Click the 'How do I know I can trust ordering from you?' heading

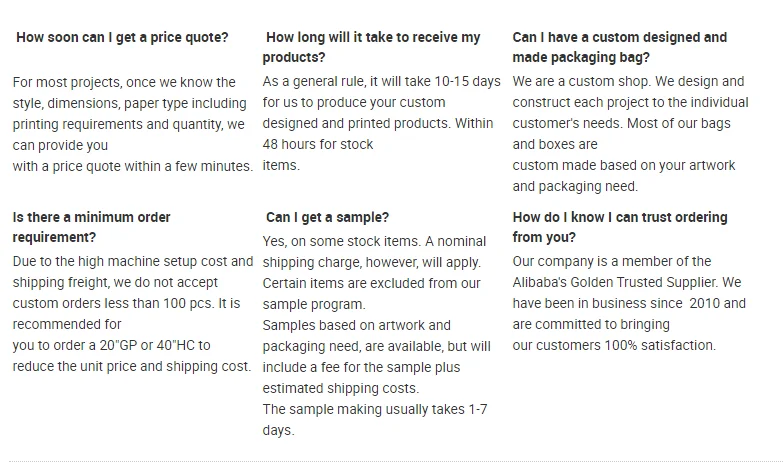620,227
